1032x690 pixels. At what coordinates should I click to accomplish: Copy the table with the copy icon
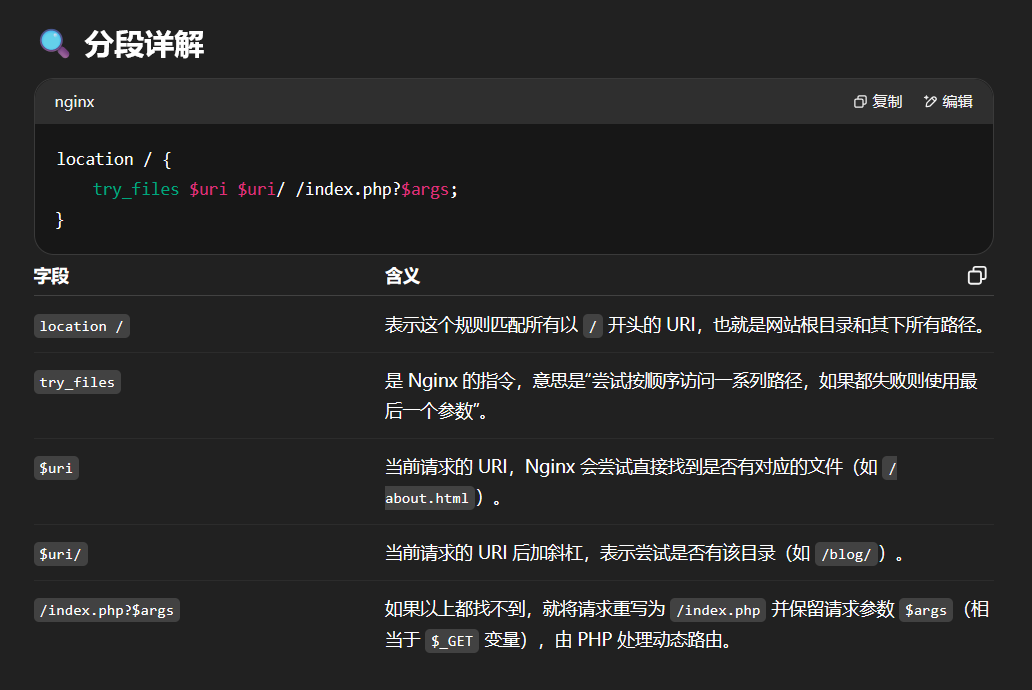point(977,275)
